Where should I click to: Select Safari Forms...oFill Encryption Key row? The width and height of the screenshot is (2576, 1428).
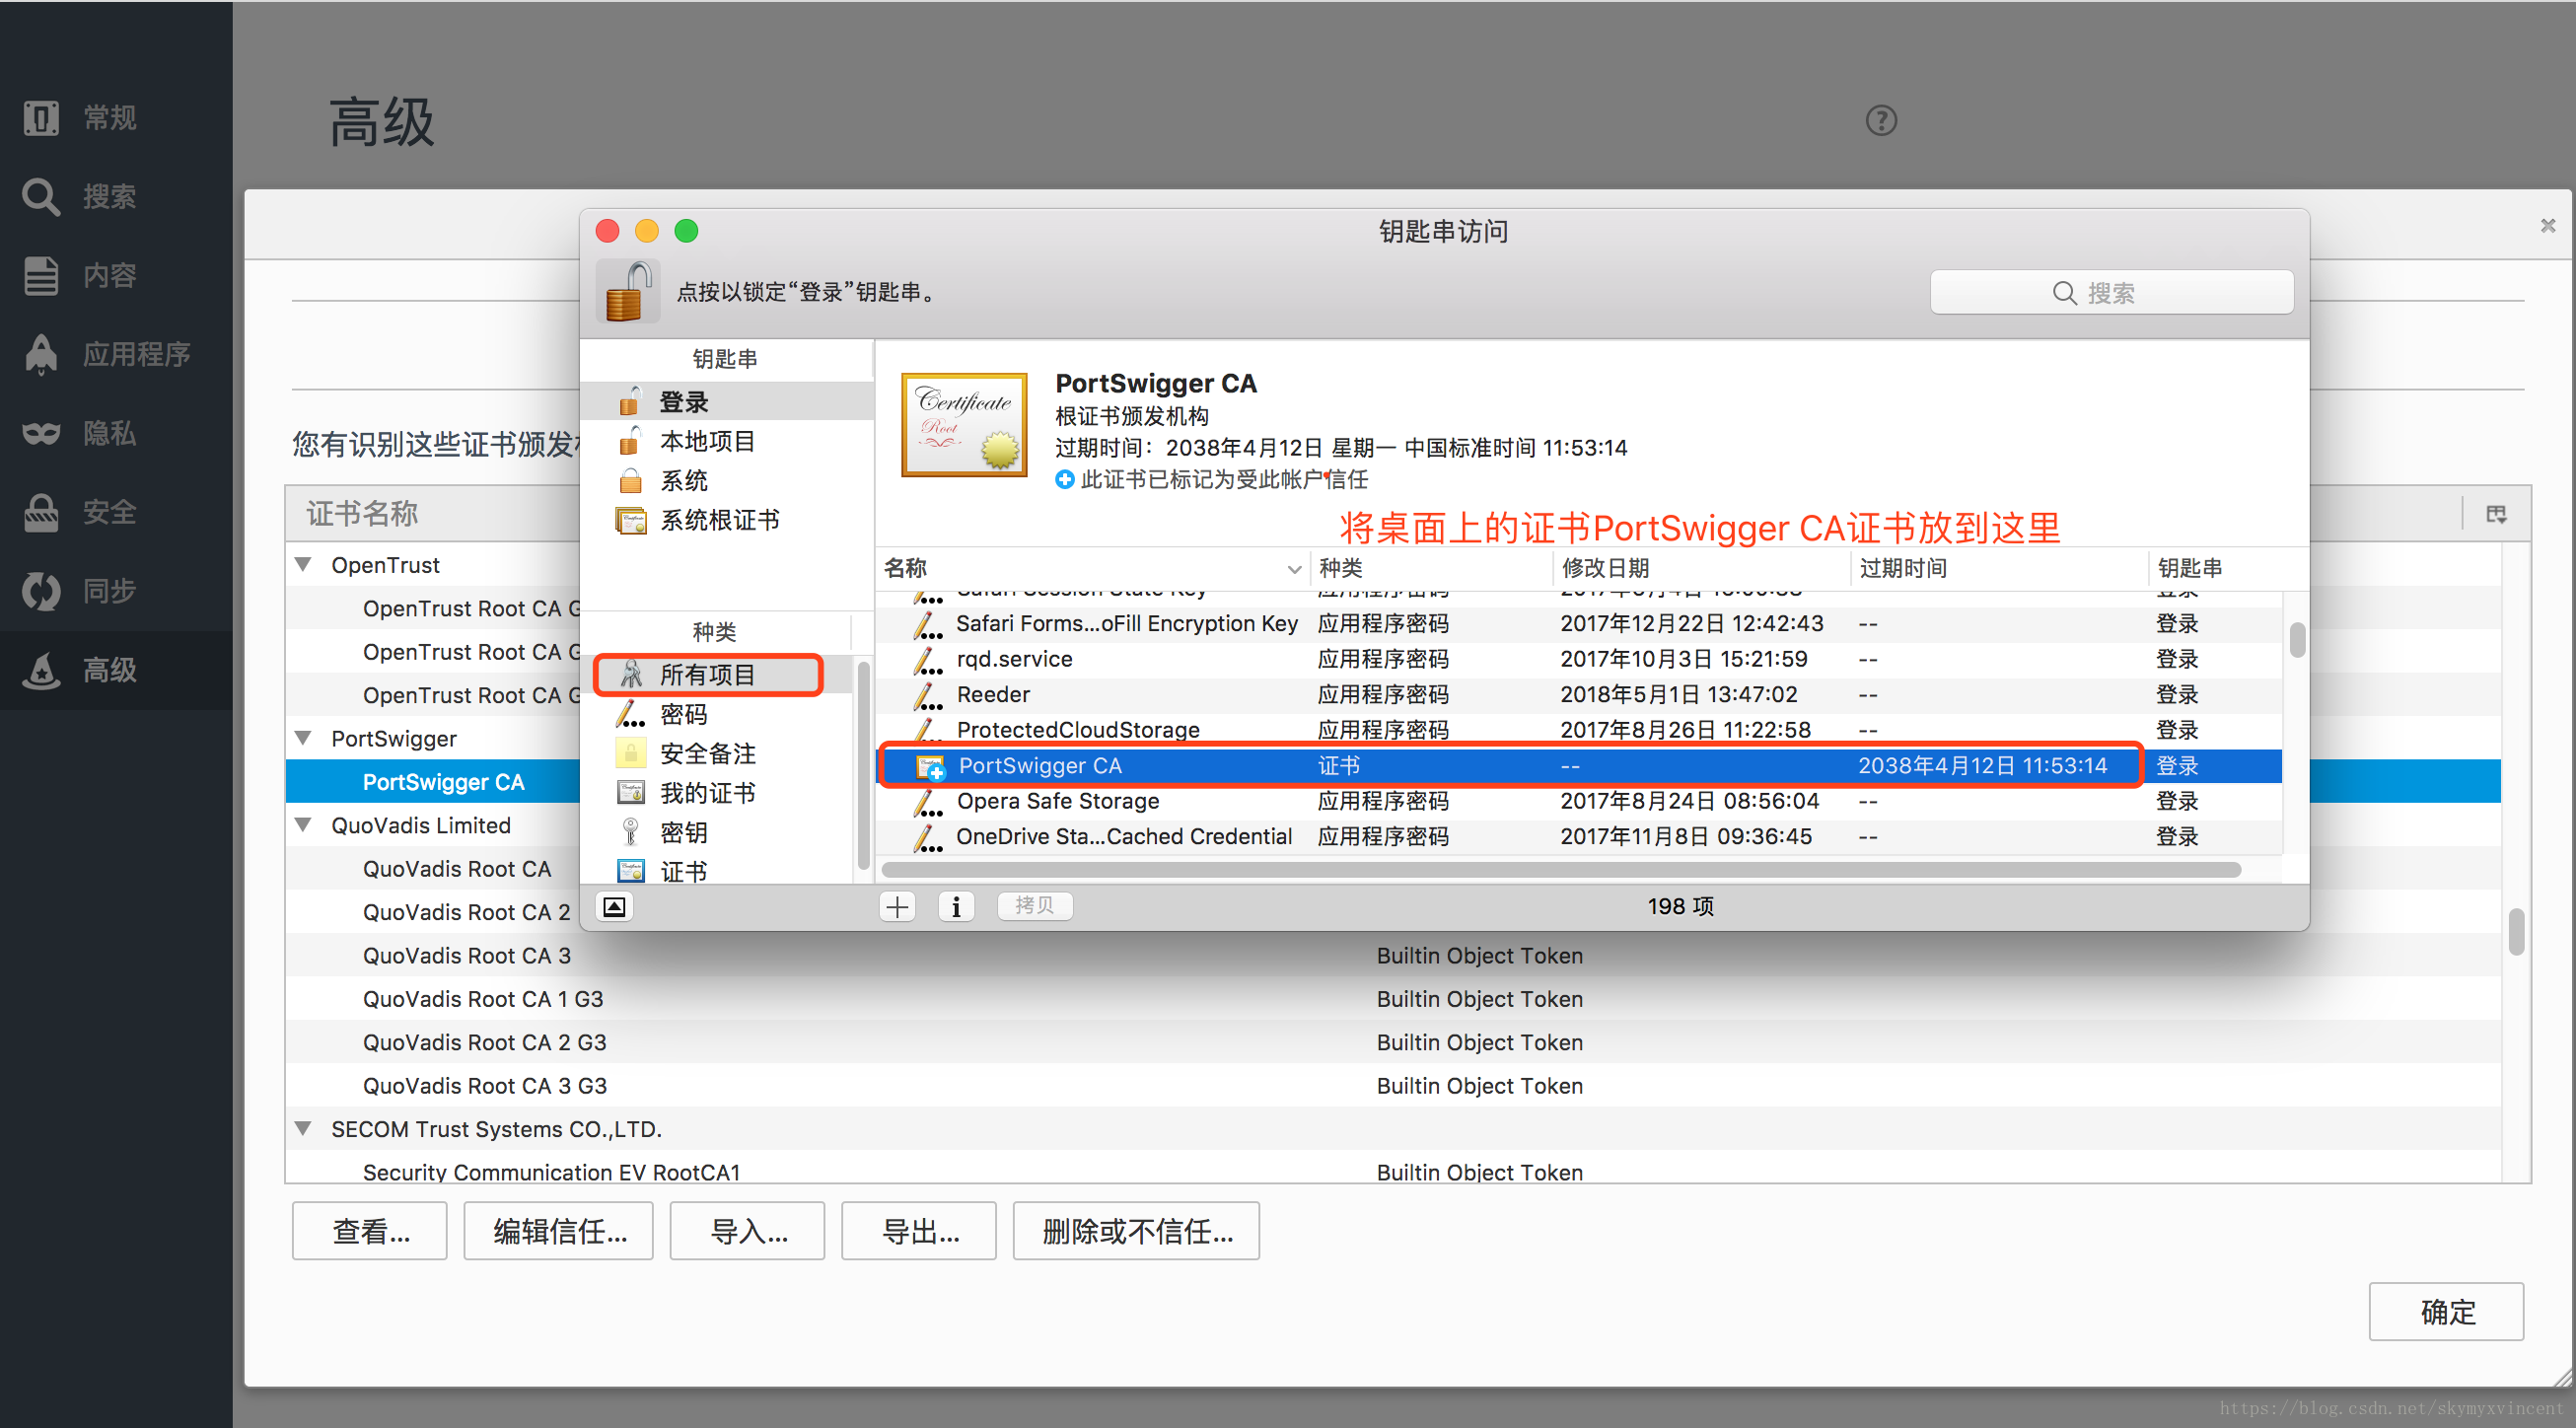pyautogui.click(x=1580, y=624)
